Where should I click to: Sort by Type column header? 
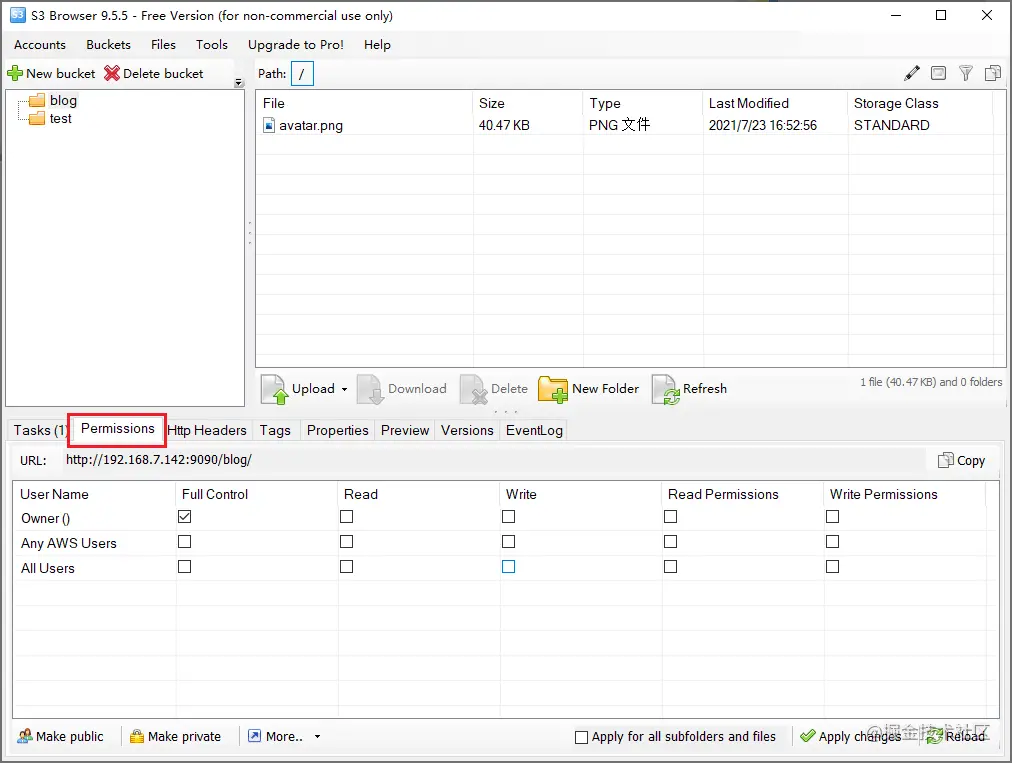643,103
